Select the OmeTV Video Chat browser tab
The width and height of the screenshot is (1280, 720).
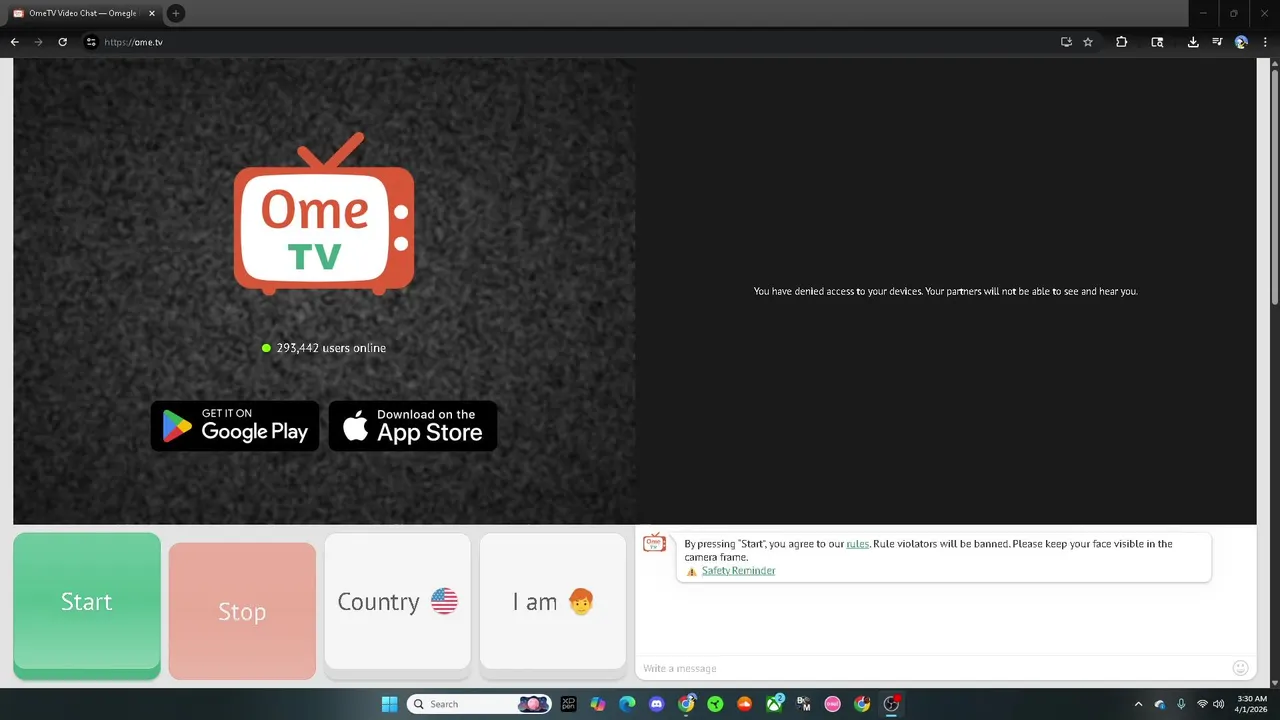point(84,13)
